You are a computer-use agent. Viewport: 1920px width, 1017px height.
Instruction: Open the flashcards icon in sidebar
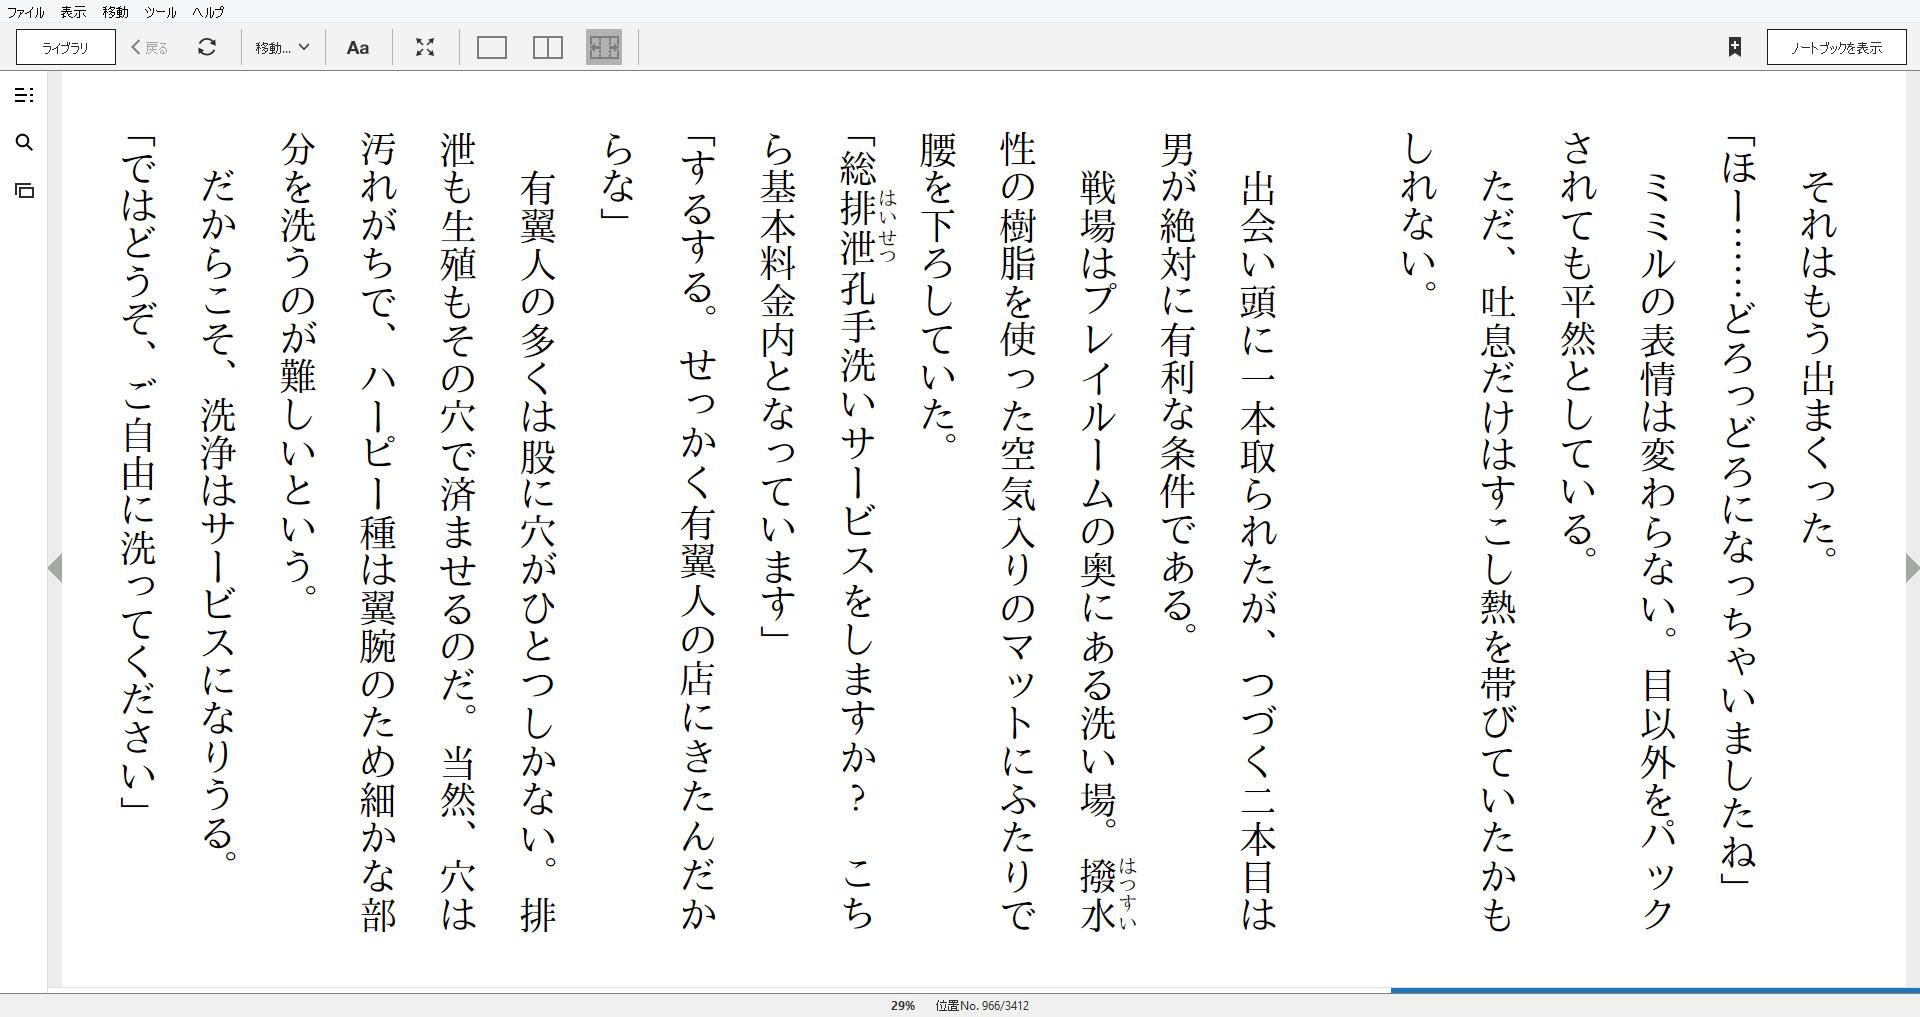pyautogui.click(x=24, y=190)
